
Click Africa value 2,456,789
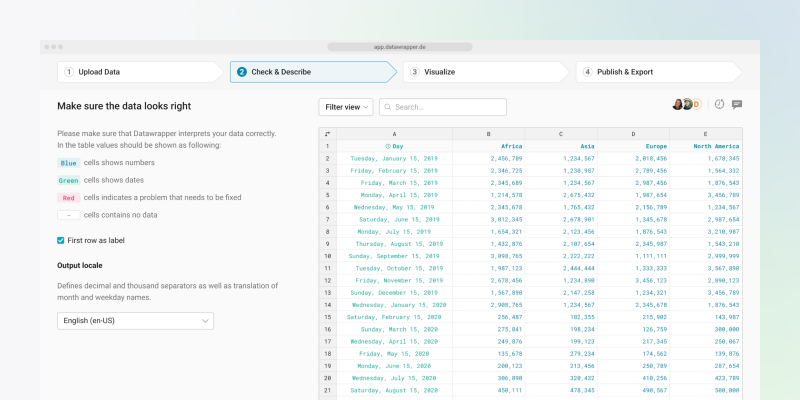[488, 159]
